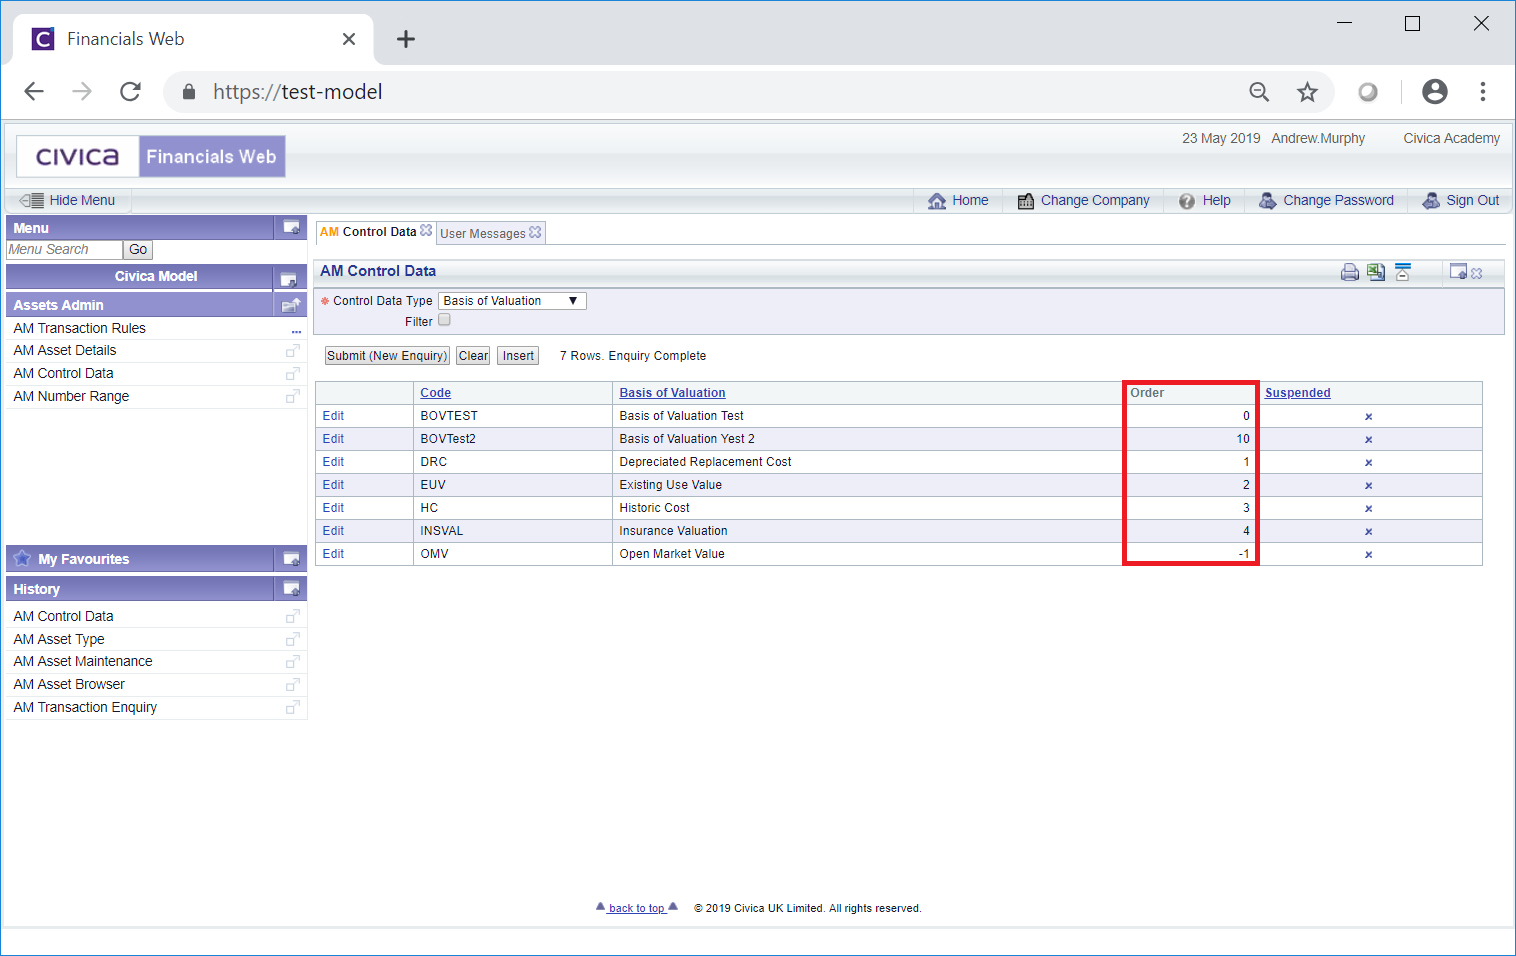Close the AM Control Data panel with the X icon
This screenshot has width=1516, height=956.
point(1477,273)
